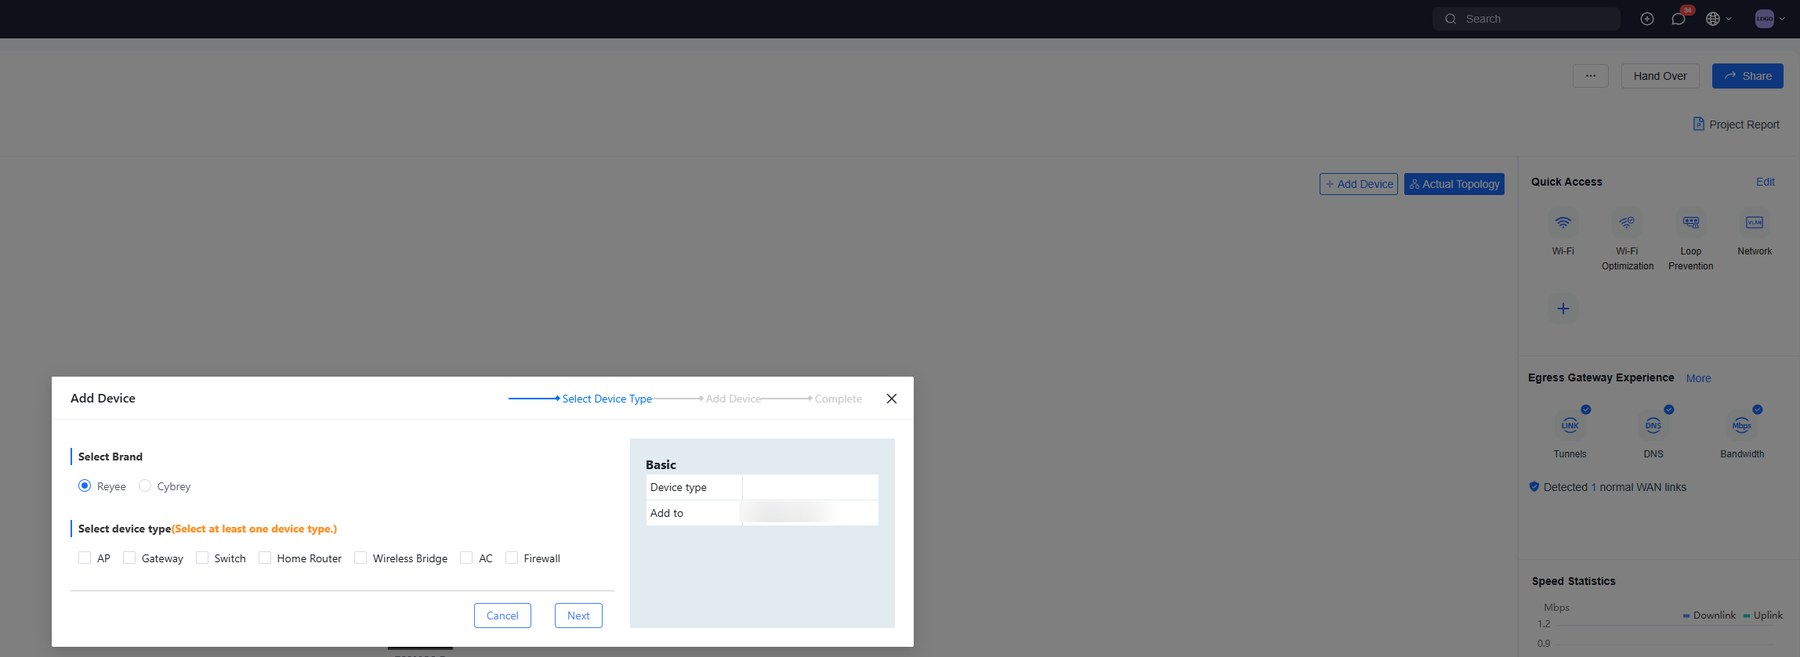
Task: Check the Switch device type box
Action: [202, 558]
